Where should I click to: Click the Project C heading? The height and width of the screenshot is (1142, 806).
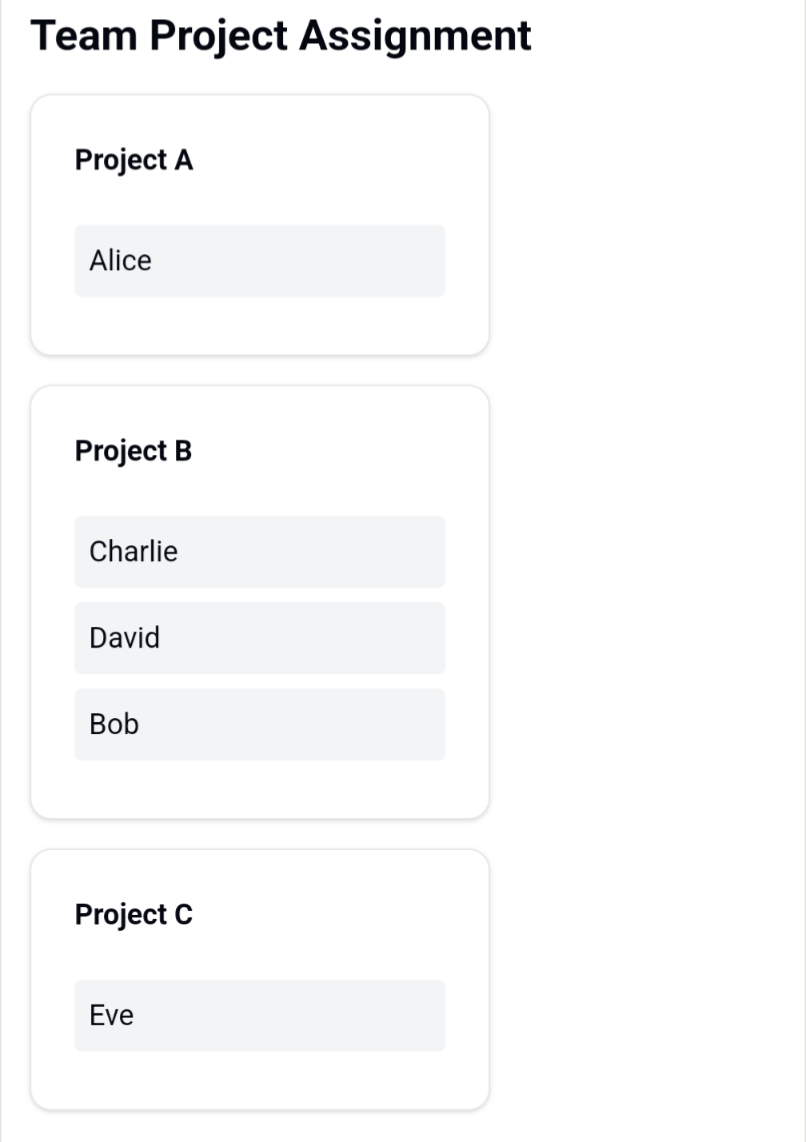pyautogui.click(x=134, y=915)
